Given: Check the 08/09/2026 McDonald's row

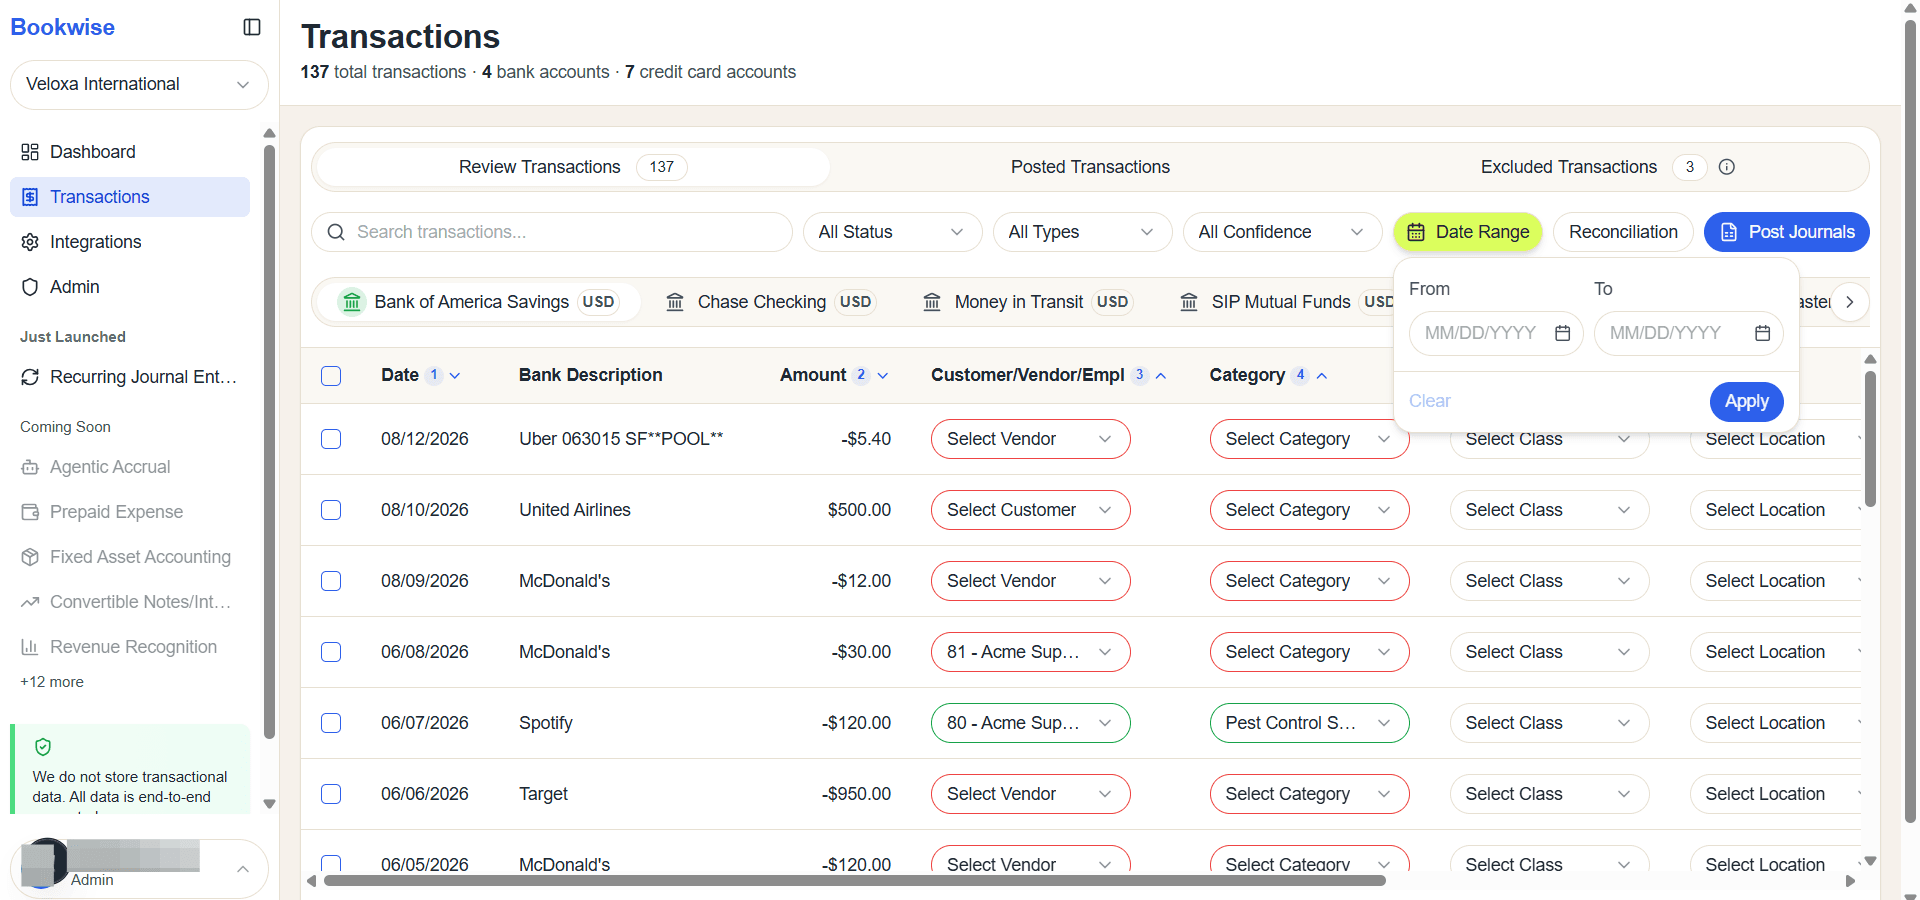Looking at the screenshot, I should 331,581.
